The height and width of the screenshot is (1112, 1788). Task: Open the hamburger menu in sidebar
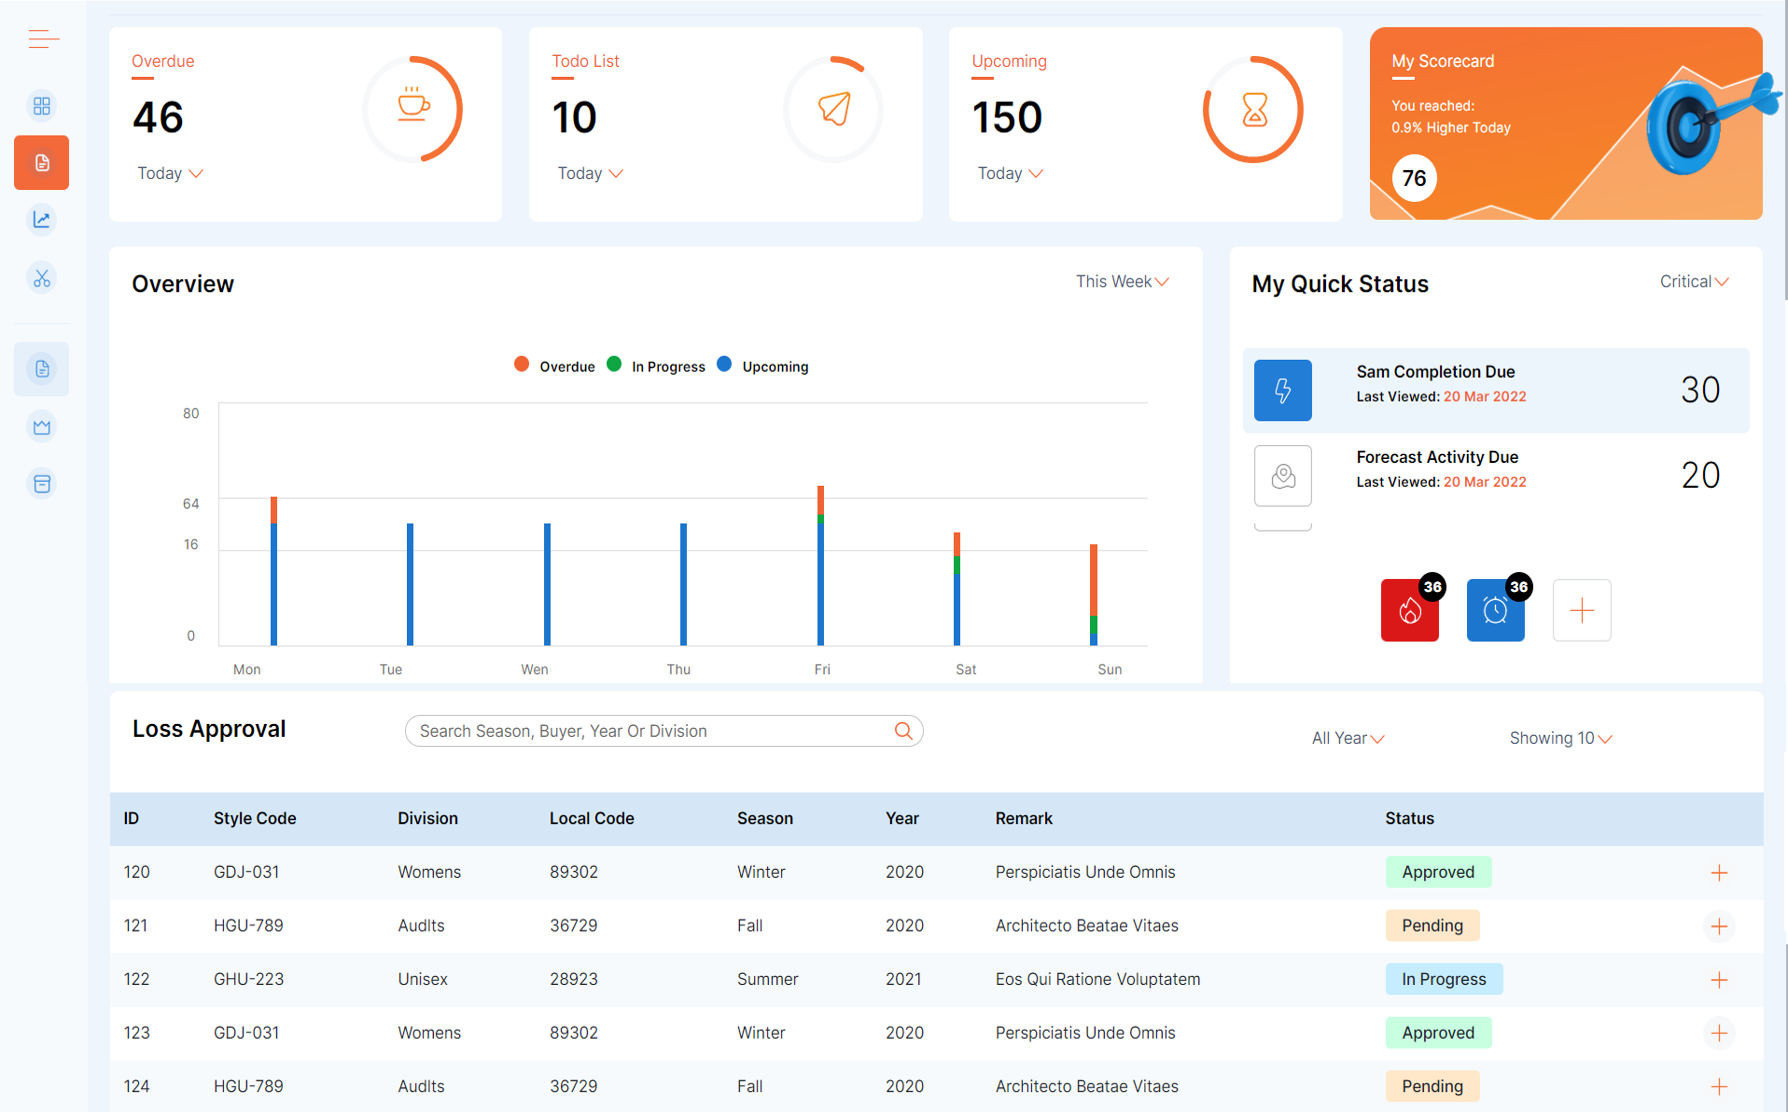tap(43, 39)
